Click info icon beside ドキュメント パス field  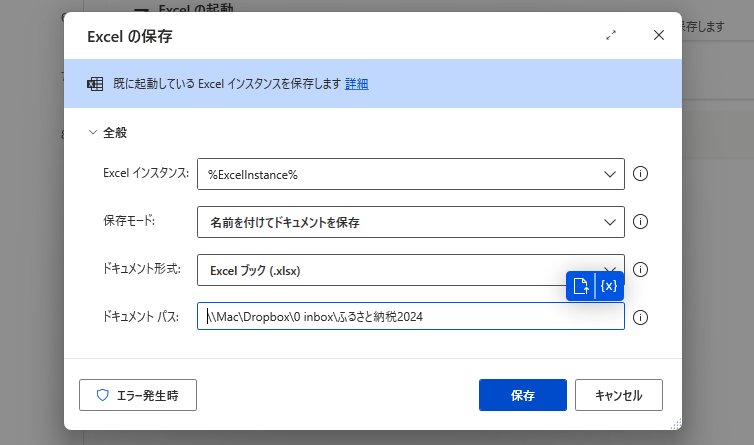pos(640,318)
